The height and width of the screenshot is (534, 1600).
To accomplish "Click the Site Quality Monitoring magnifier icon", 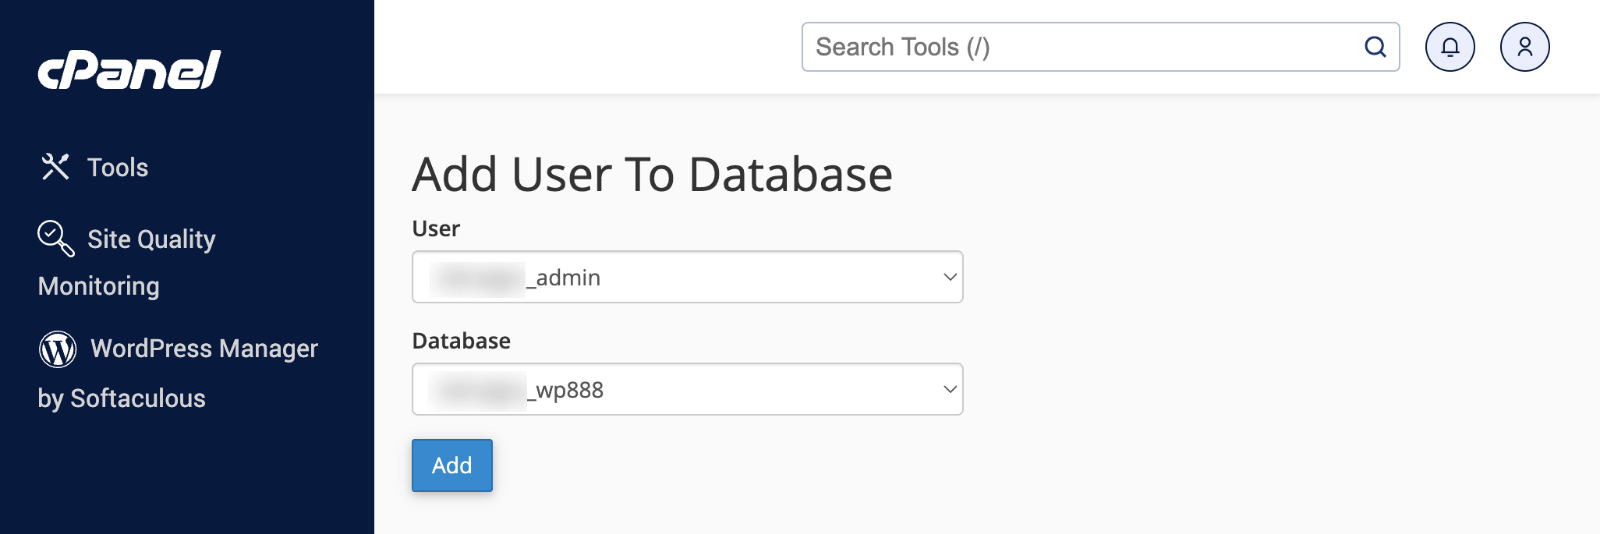I will (56, 238).
